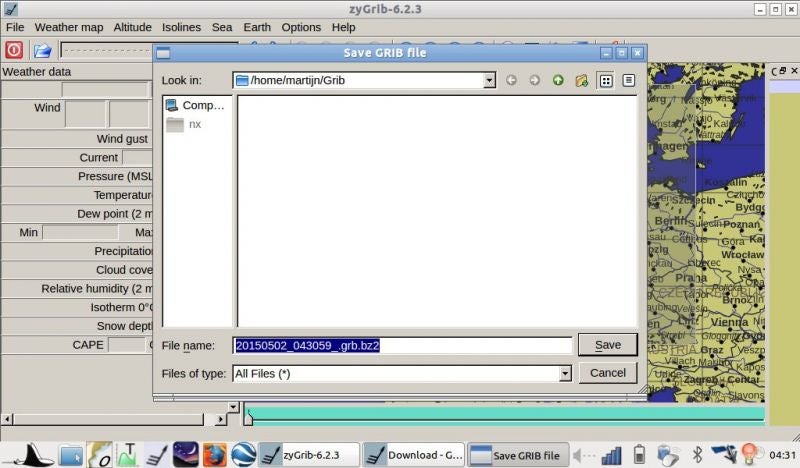
Task: Open the Weather map menu
Action: pyautogui.click(x=69, y=27)
